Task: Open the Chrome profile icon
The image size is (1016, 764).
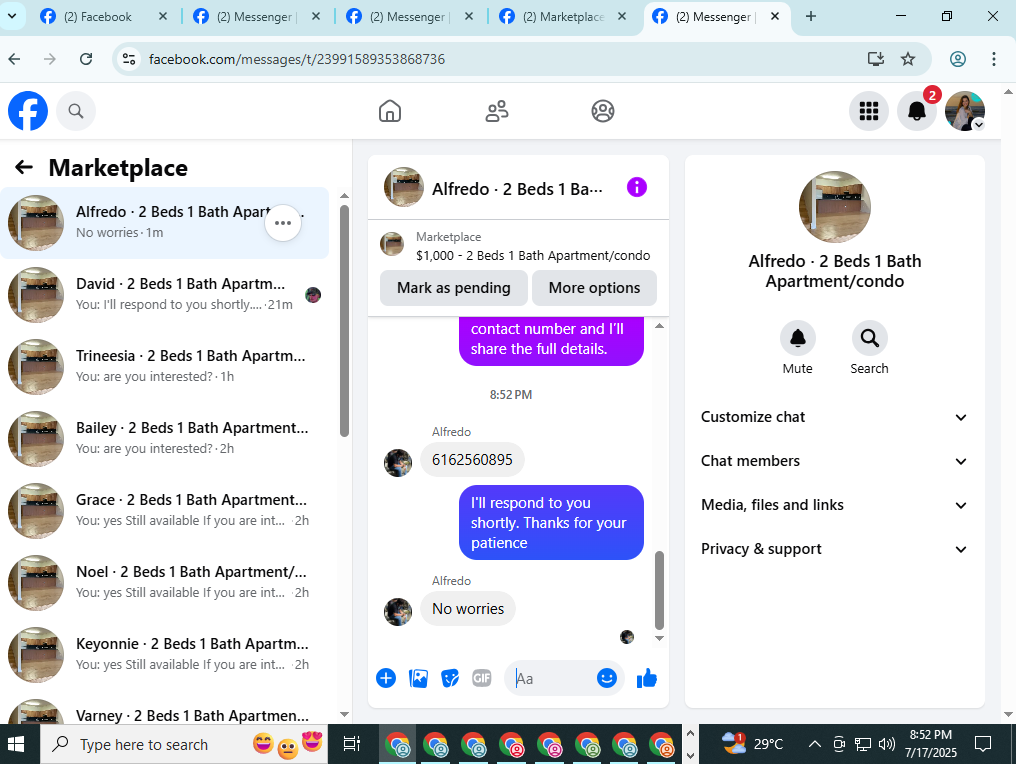Action: pos(958,59)
